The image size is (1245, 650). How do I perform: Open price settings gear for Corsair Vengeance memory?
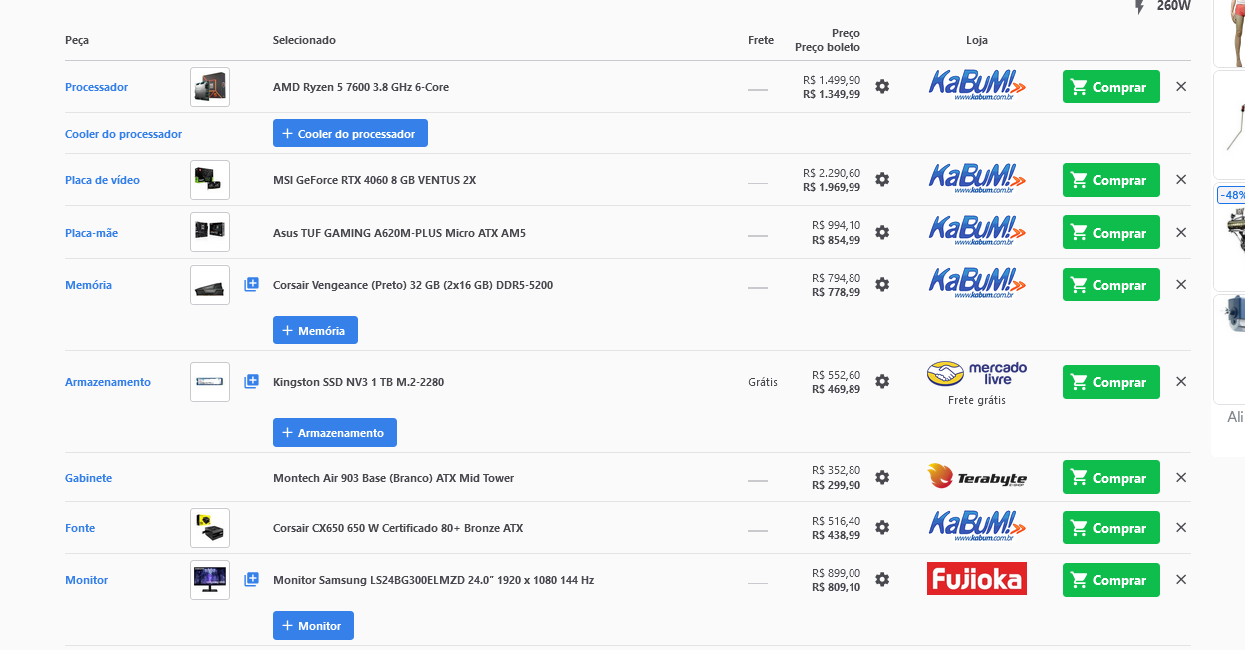(882, 285)
